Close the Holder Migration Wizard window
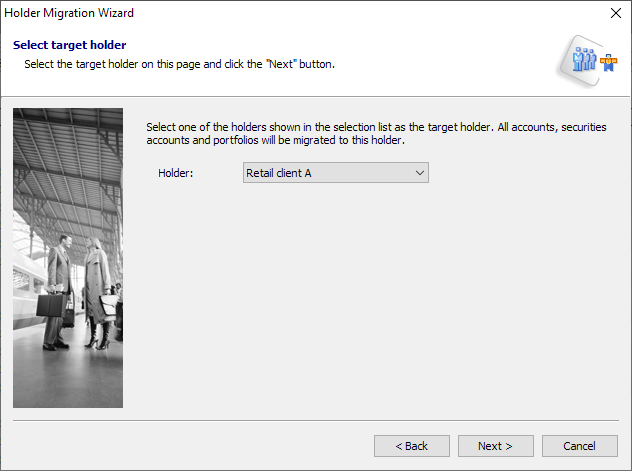This screenshot has height=471, width=632. coord(614,13)
